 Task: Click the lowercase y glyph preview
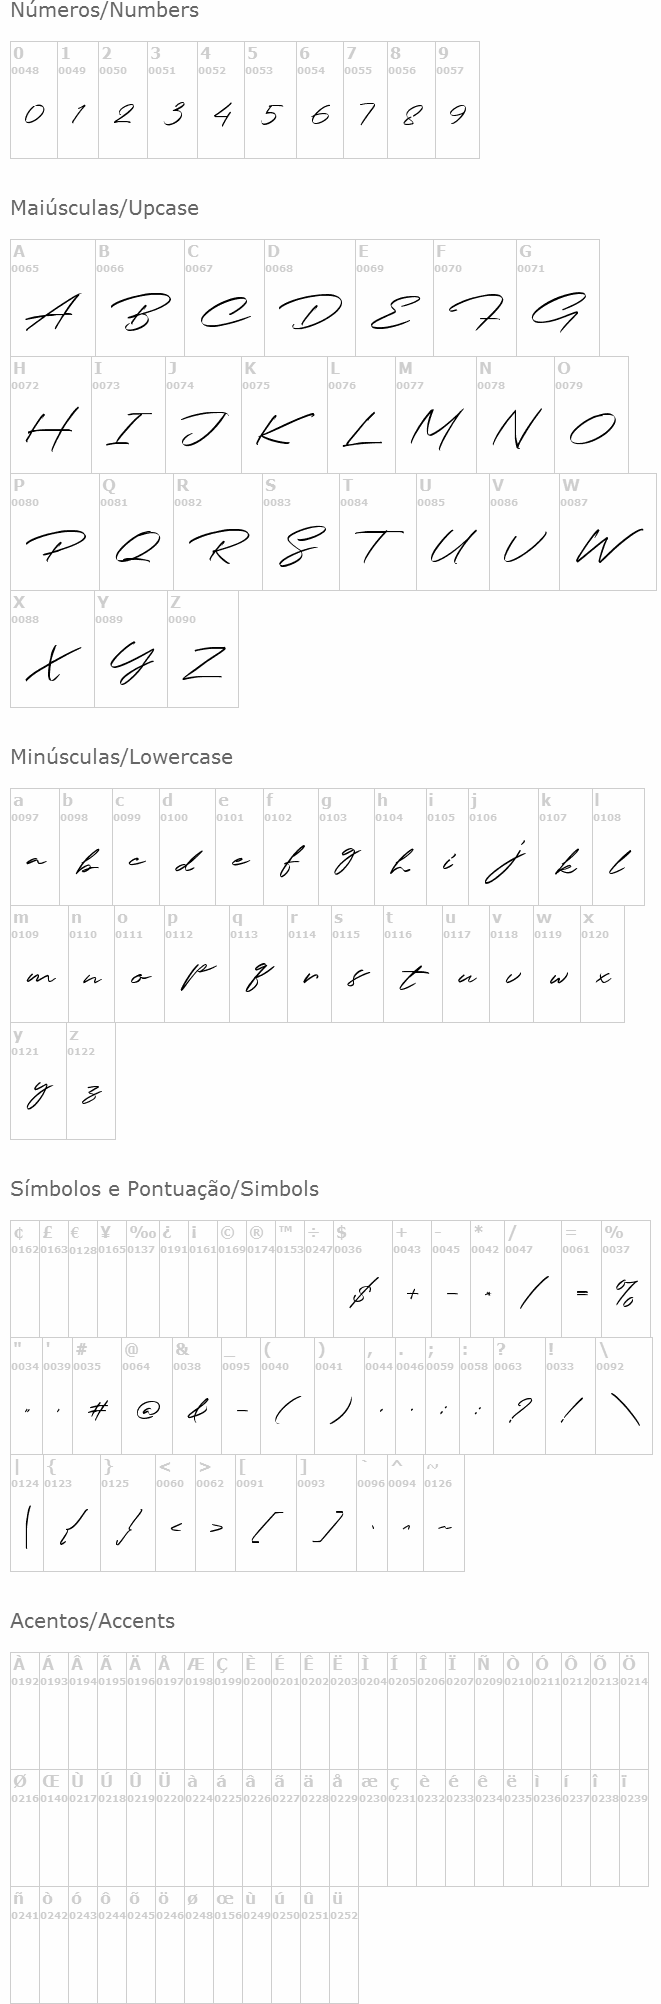coord(39,1093)
